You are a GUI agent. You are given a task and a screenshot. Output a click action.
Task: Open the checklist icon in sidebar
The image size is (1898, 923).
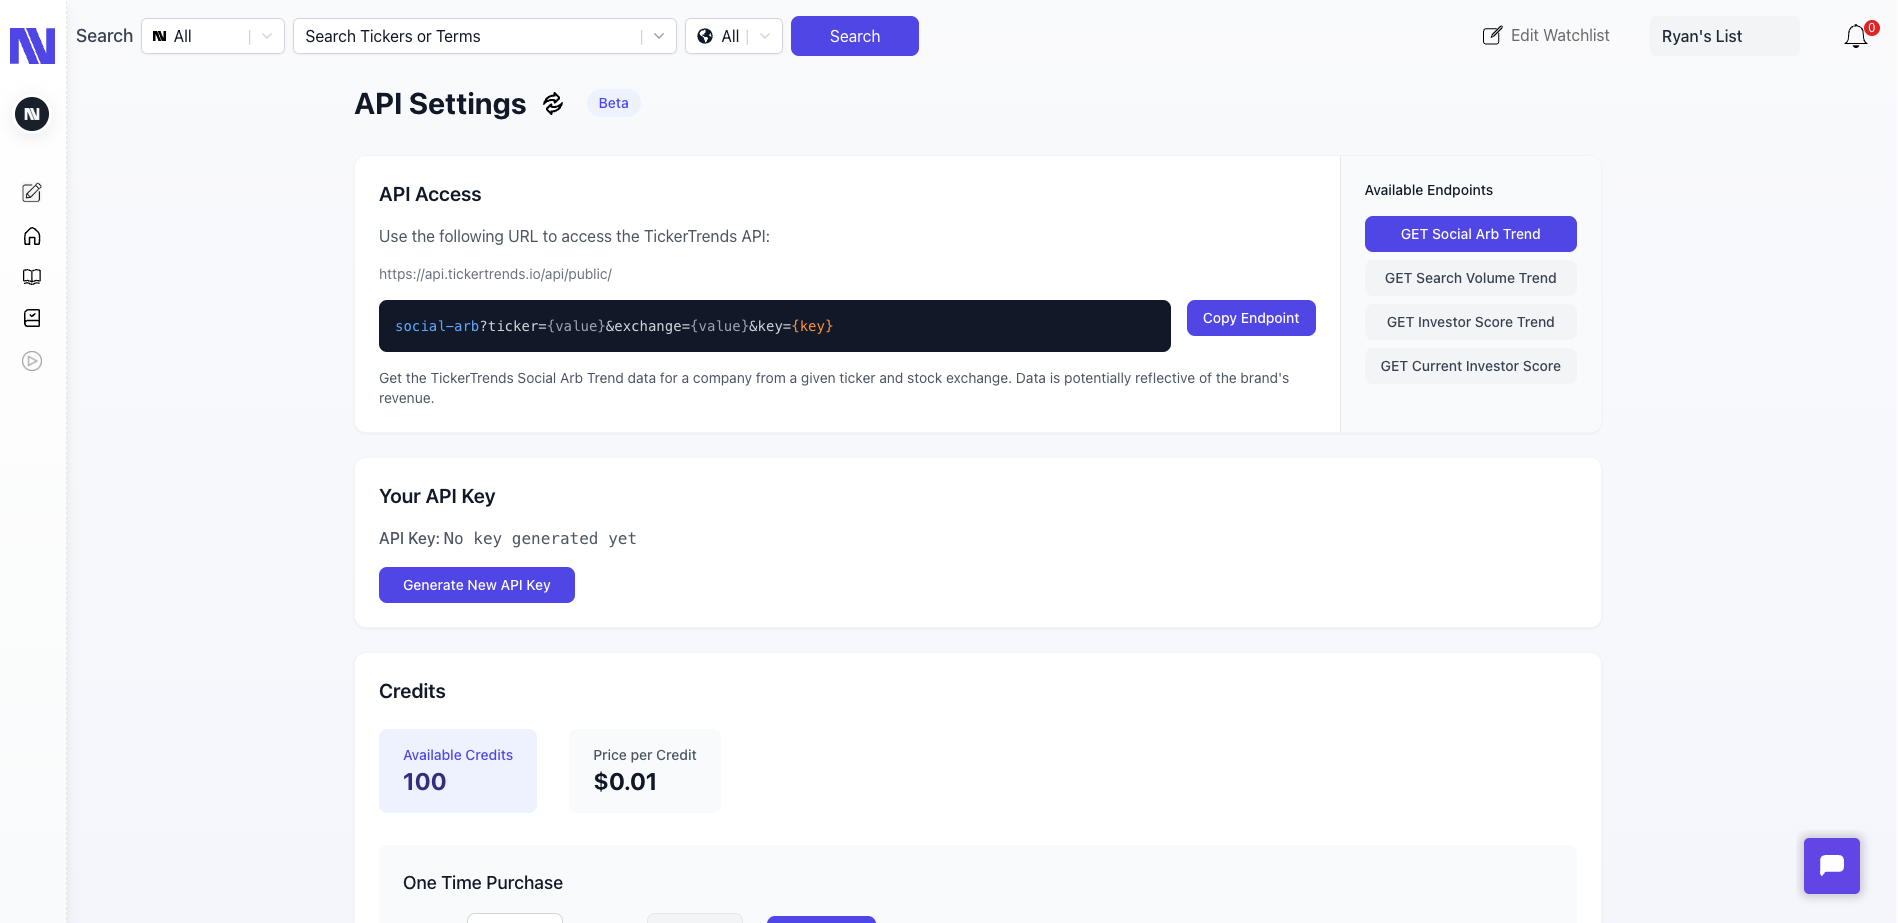pyautogui.click(x=32, y=318)
